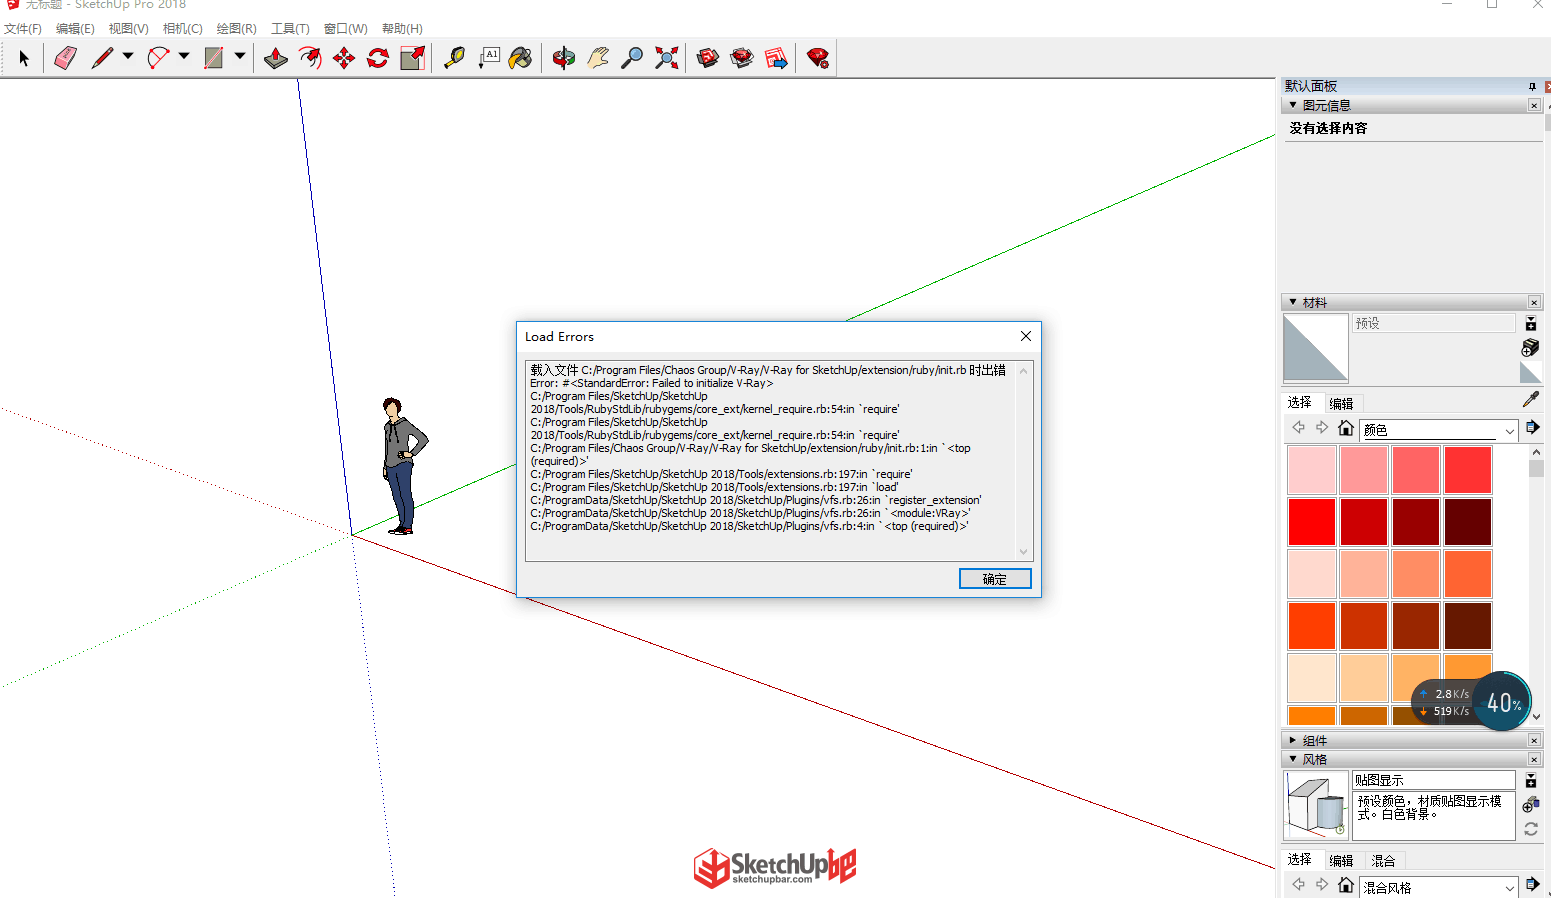Send model to LayOut
This screenshot has height=898, width=1551.
click(x=776, y=58)
